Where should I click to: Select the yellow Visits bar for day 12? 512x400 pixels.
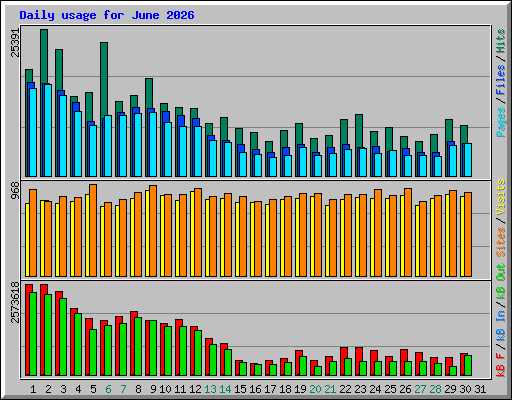pyautogui.click(x=192, y=234)
